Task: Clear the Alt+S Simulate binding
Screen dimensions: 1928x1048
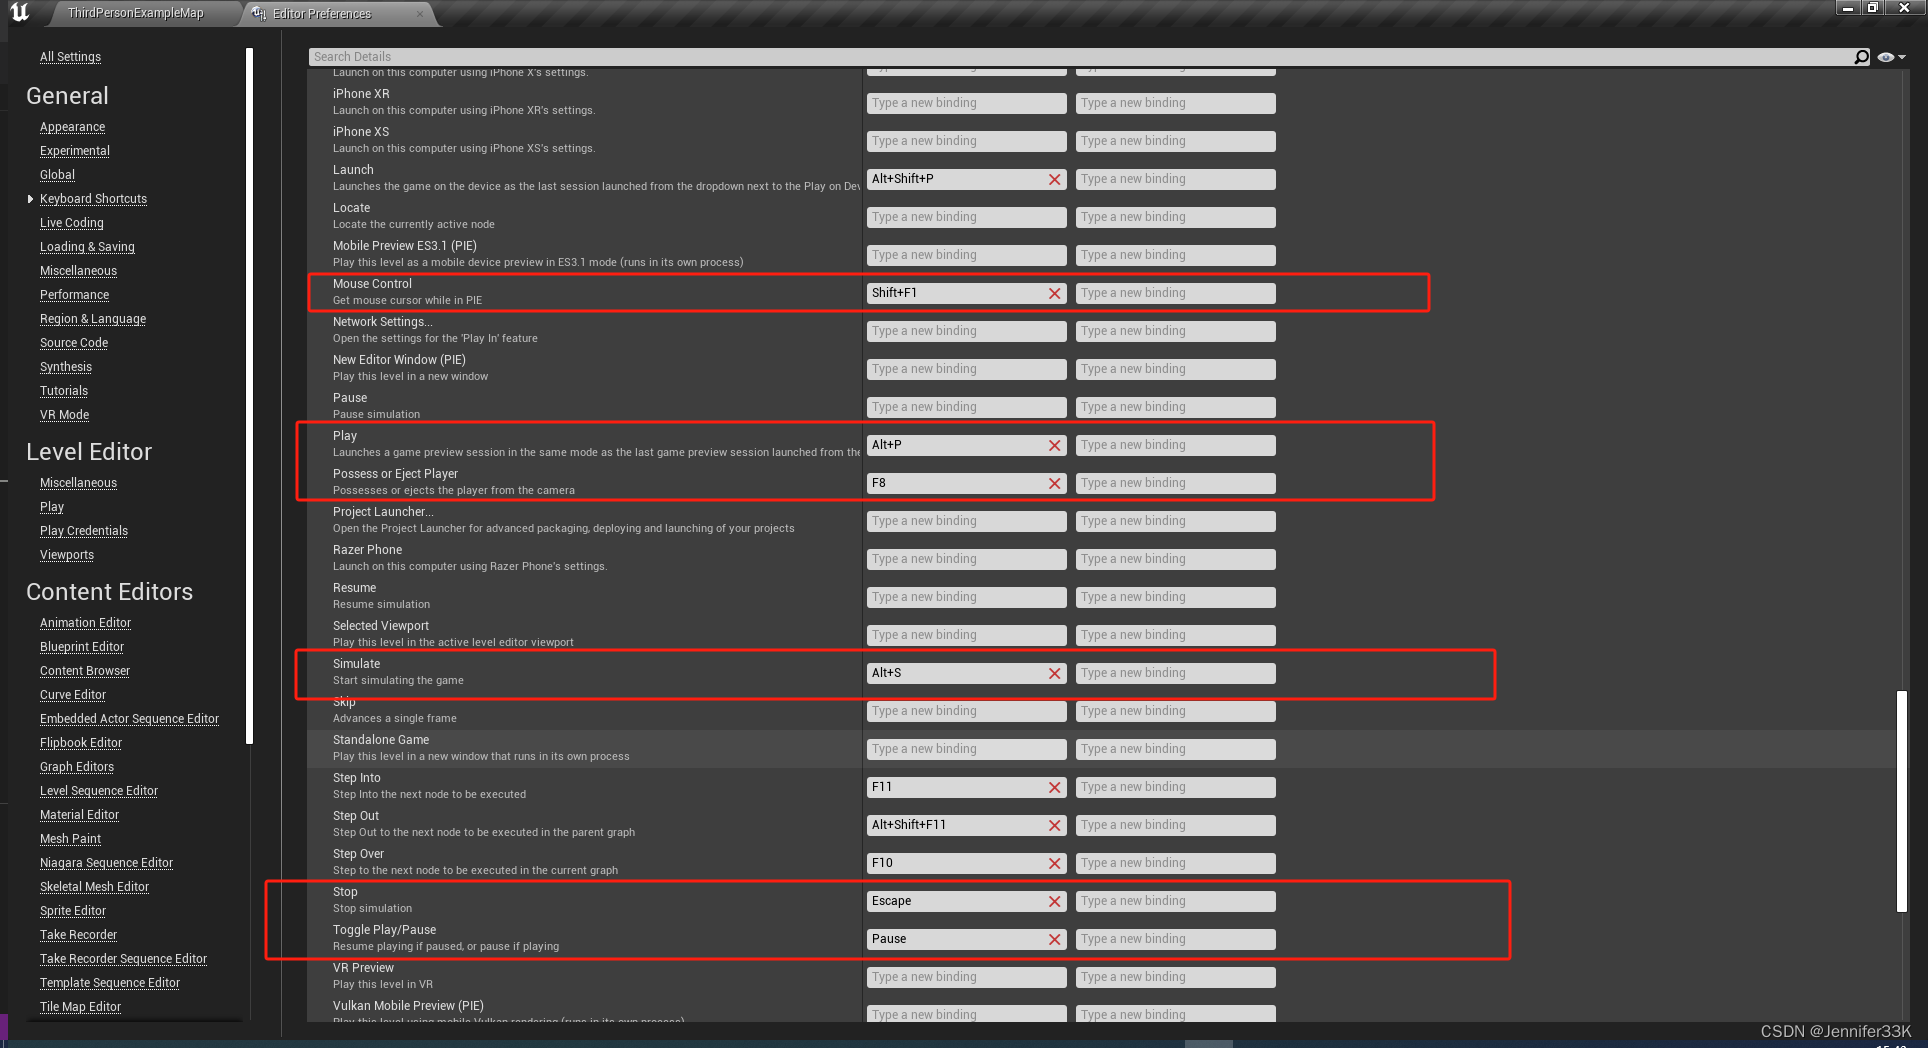Action: coord(1054,673)
